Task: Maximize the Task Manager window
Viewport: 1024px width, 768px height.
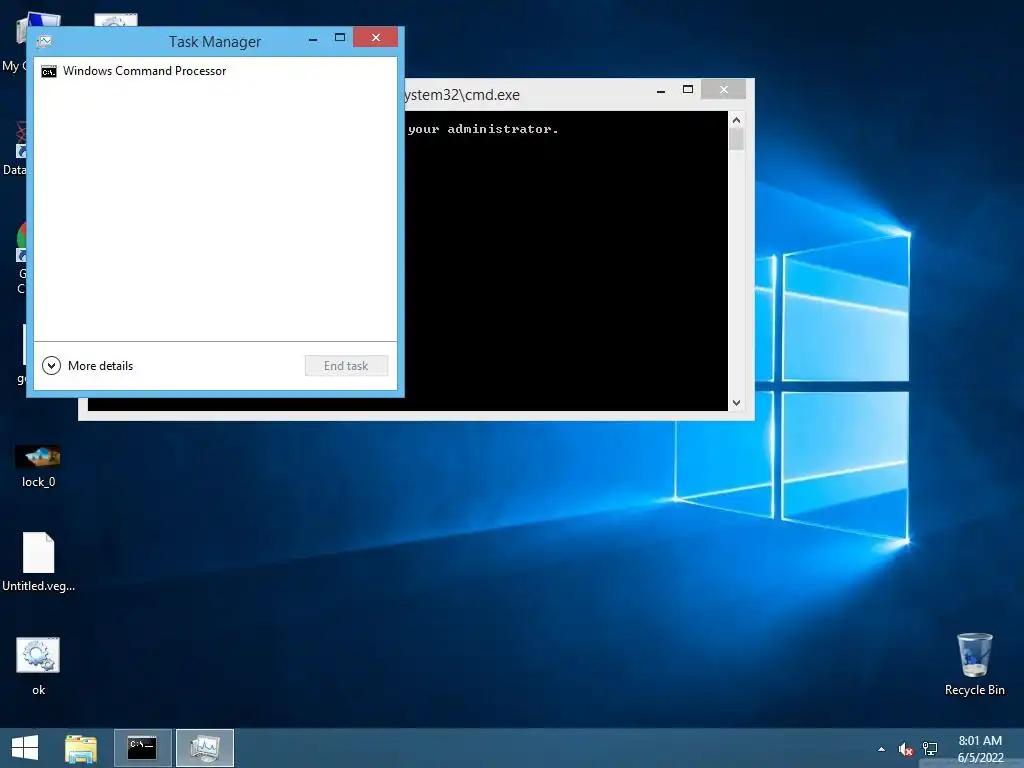Action: click(x=340, y=38)
